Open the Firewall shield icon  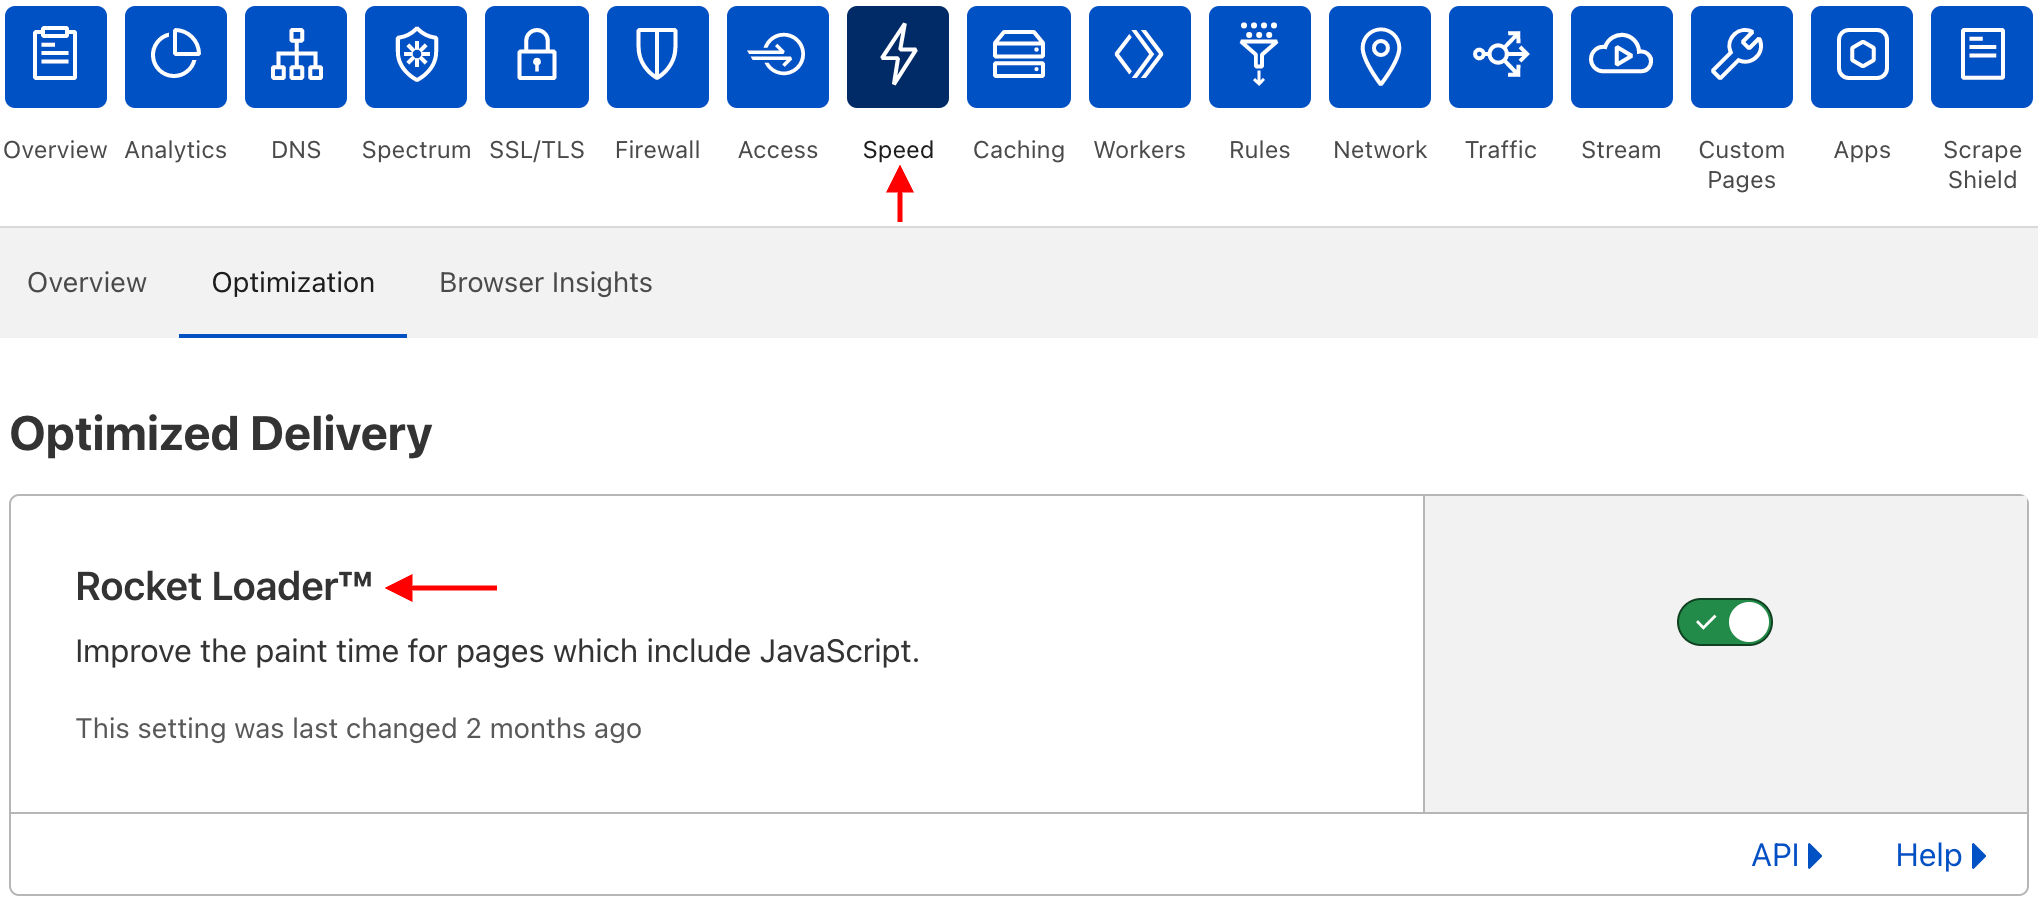(x=657, y=56)
